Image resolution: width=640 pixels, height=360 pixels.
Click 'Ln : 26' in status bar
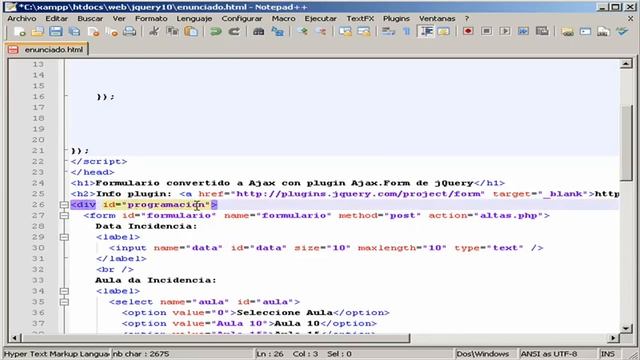[269, 354]
